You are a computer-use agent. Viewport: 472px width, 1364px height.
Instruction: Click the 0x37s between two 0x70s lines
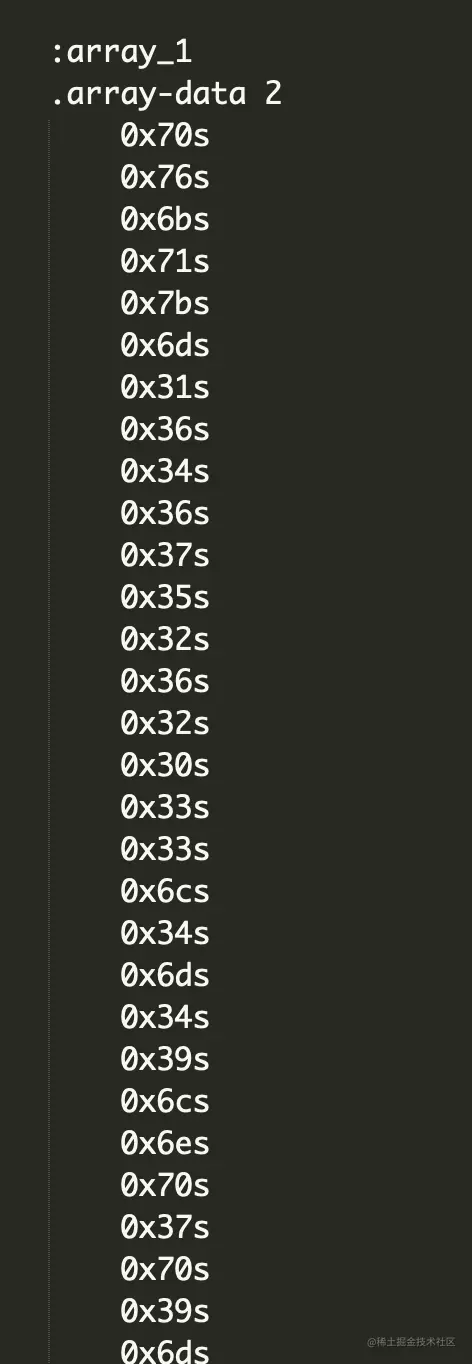165,1228
